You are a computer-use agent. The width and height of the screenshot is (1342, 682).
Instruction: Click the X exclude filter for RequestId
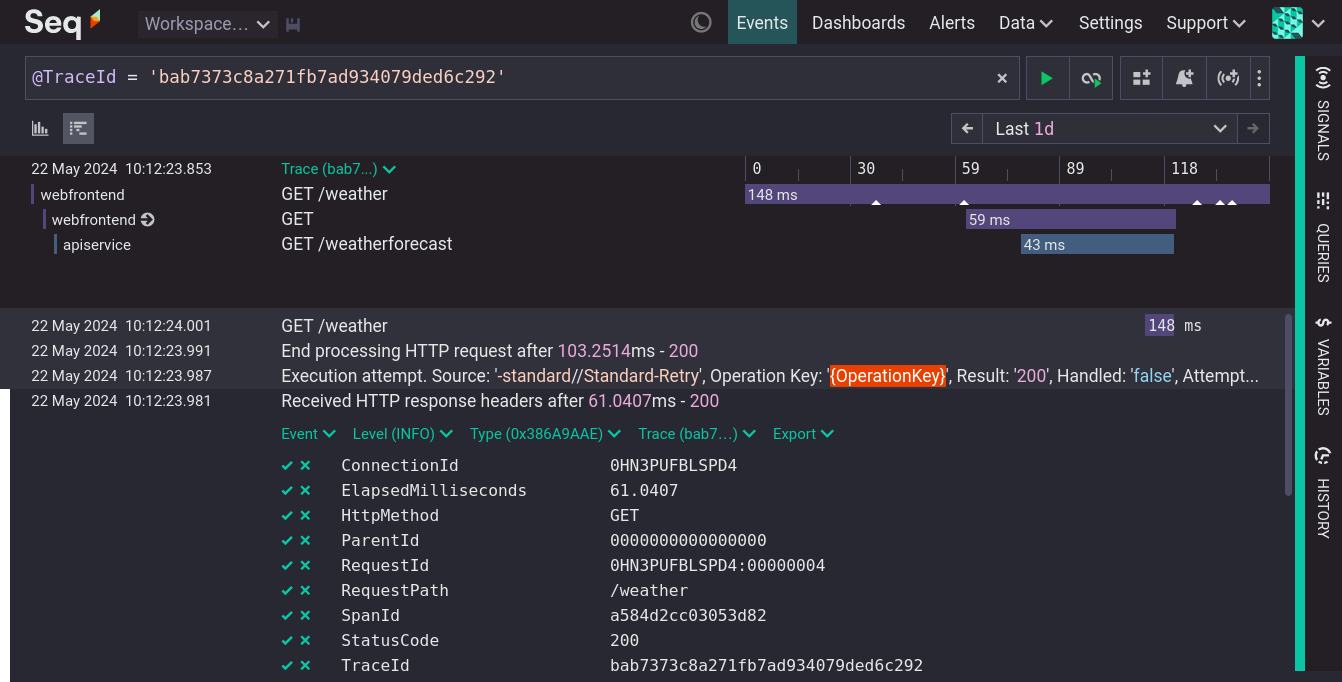pyautogui.click(x=305, y=566)
